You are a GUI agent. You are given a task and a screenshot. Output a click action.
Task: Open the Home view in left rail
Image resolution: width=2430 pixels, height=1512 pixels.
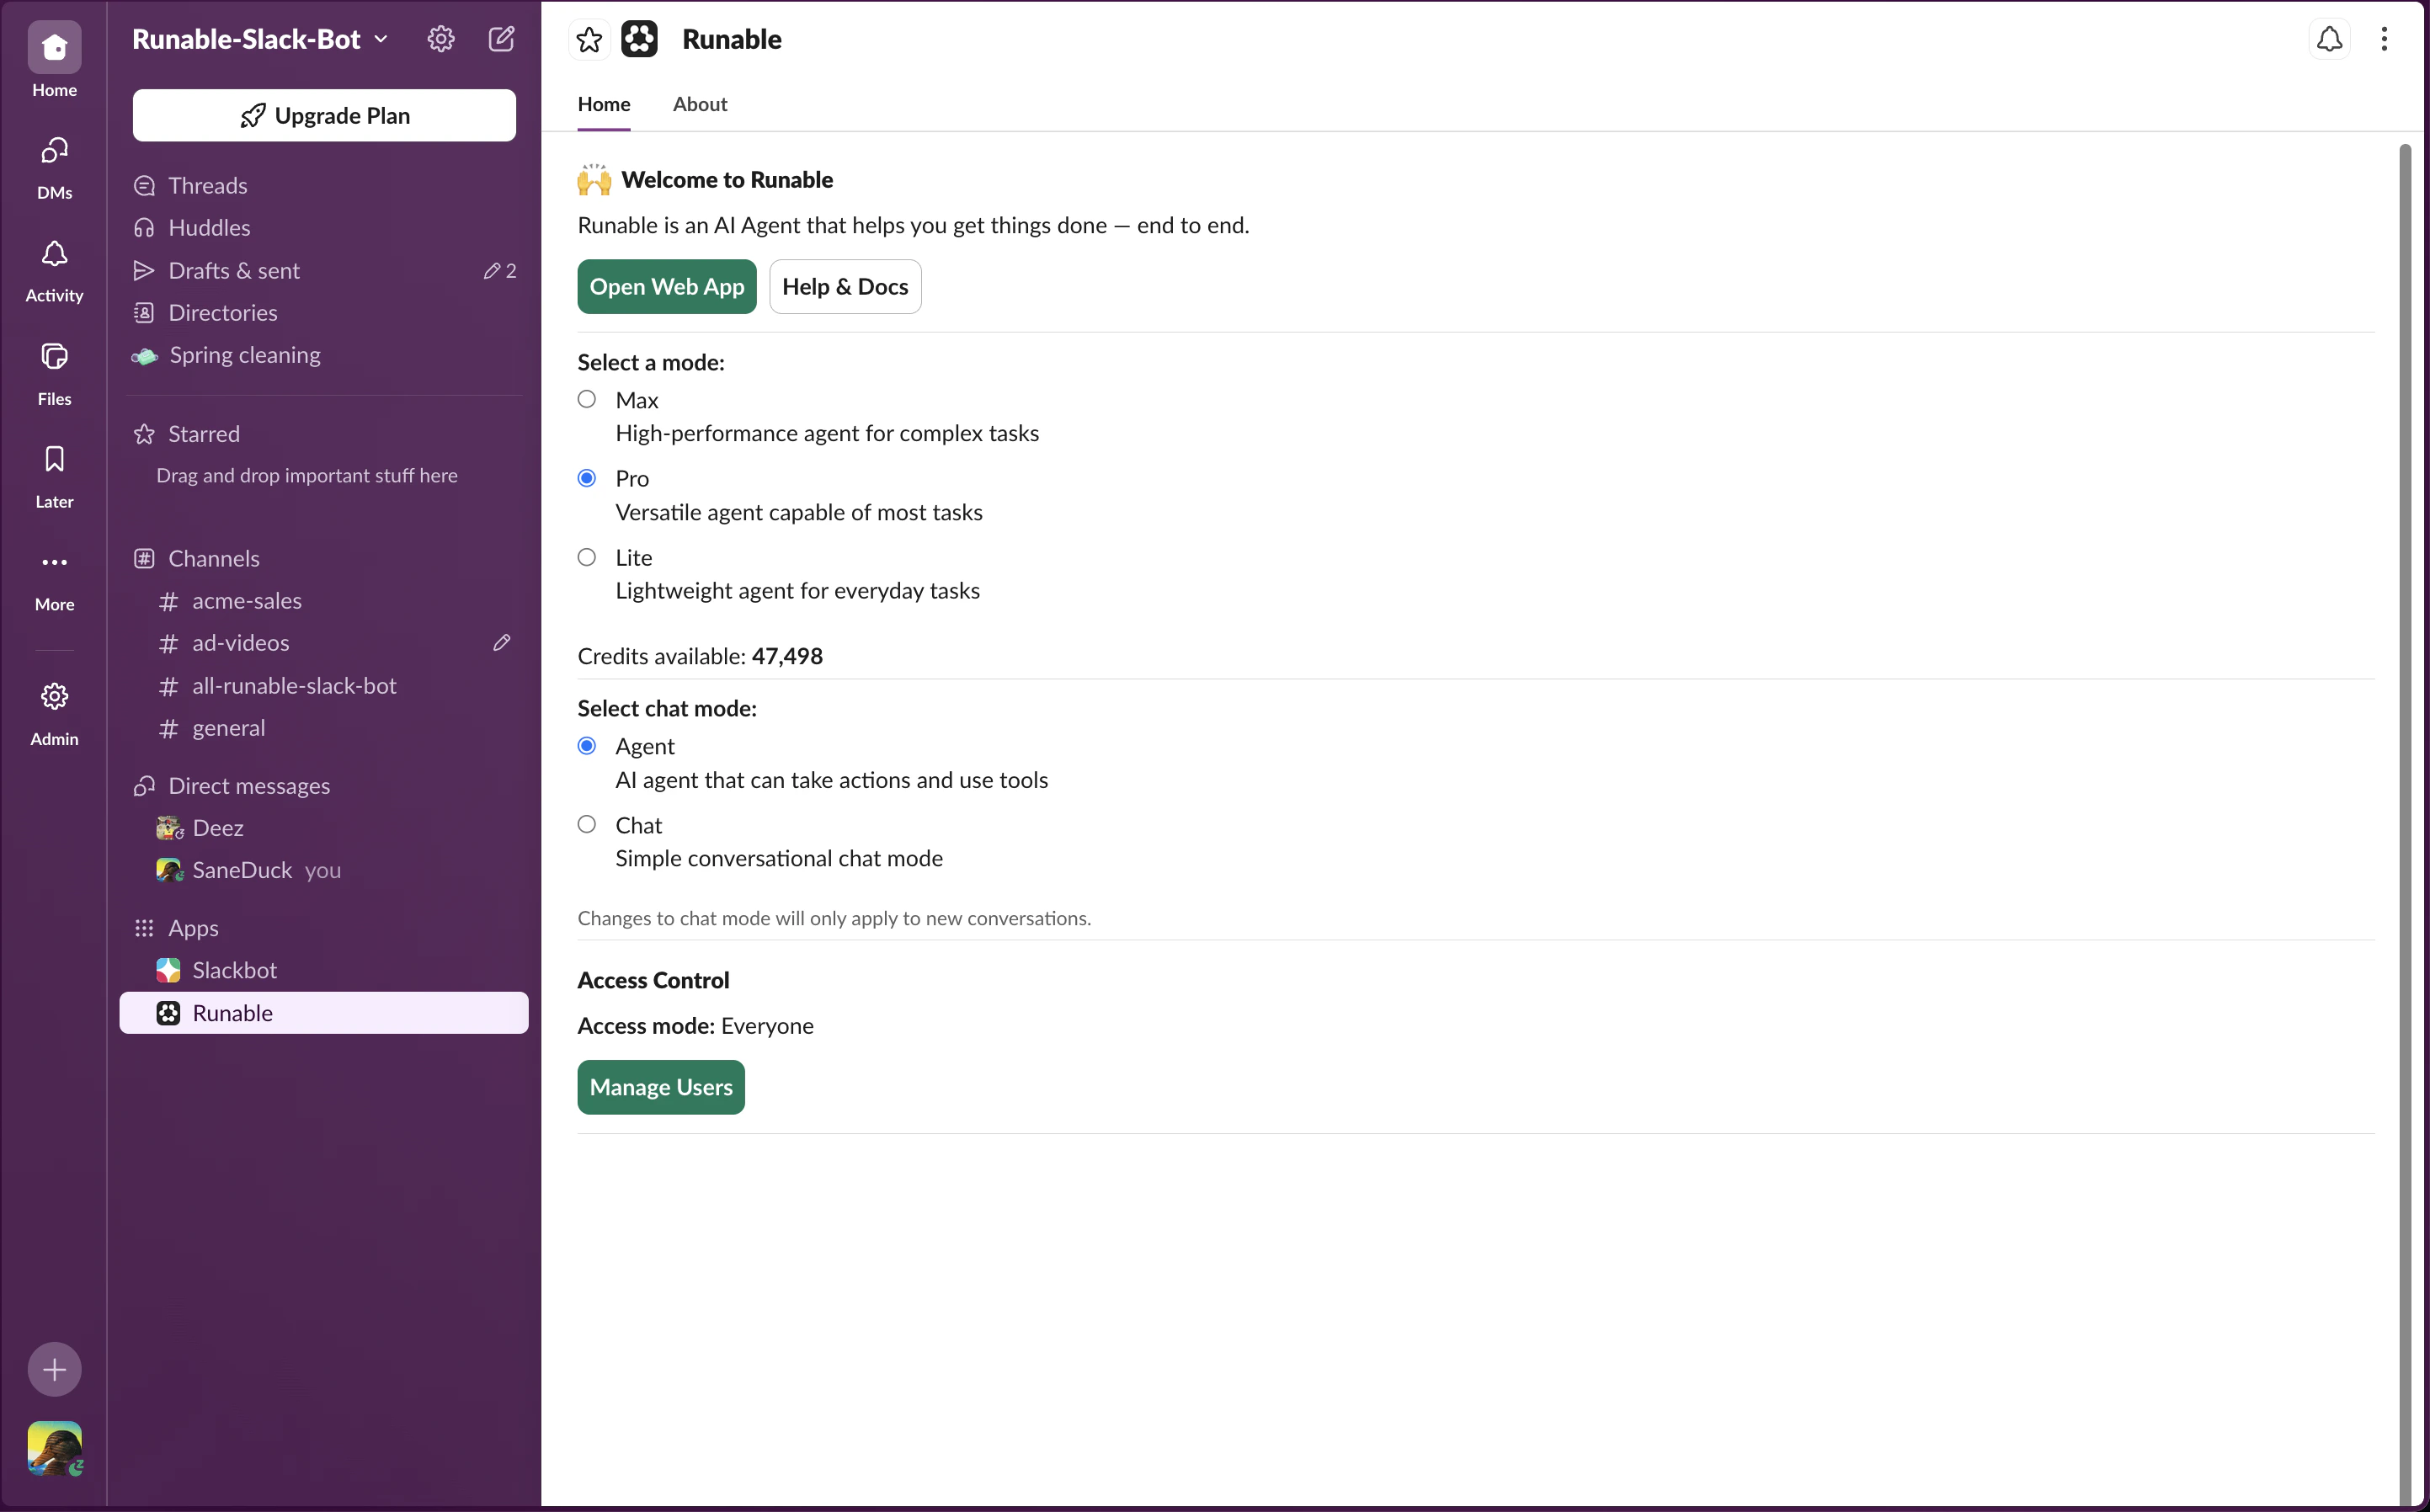(54, 60)
